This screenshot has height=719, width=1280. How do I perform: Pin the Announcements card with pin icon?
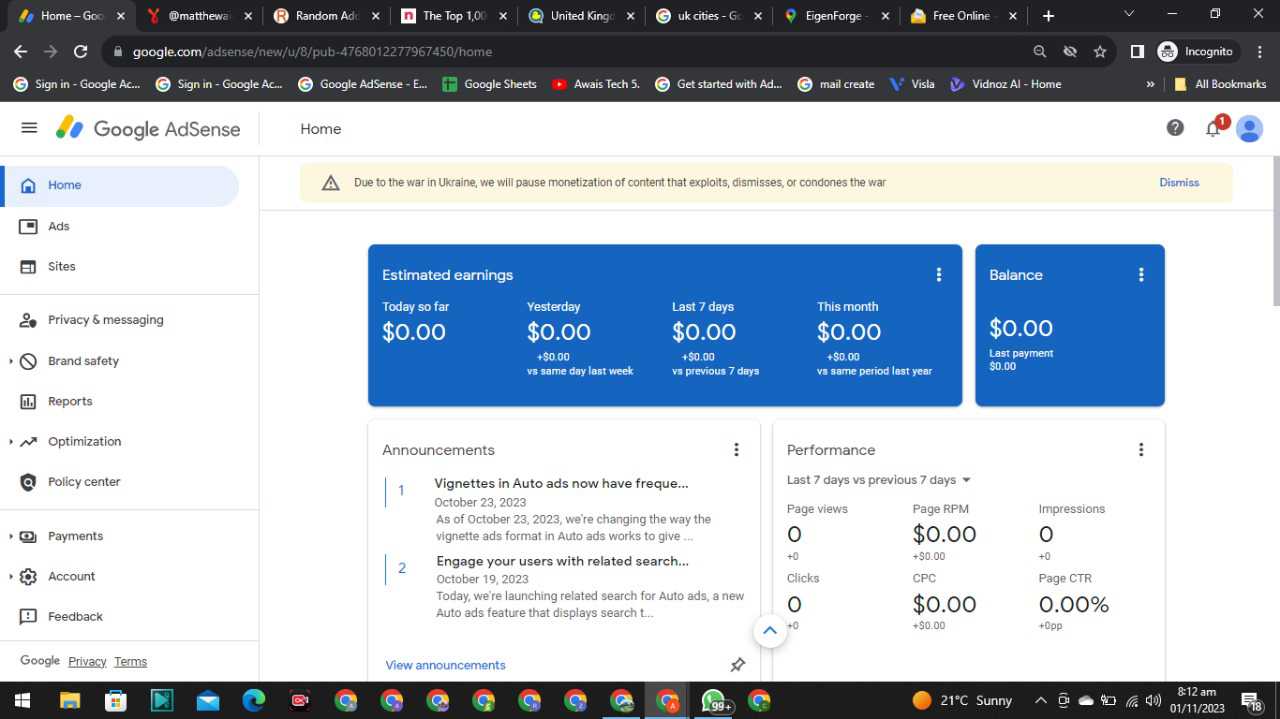pyautogui.click(x=738, y=665)
